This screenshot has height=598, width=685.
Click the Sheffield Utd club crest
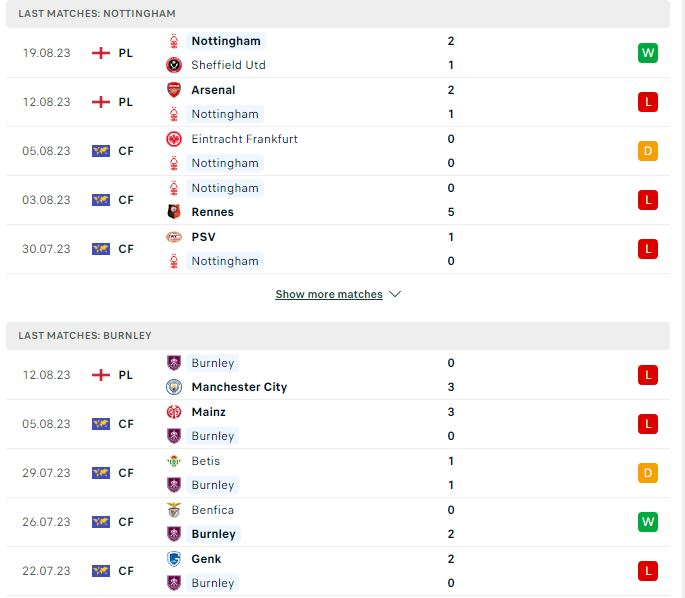174,65
